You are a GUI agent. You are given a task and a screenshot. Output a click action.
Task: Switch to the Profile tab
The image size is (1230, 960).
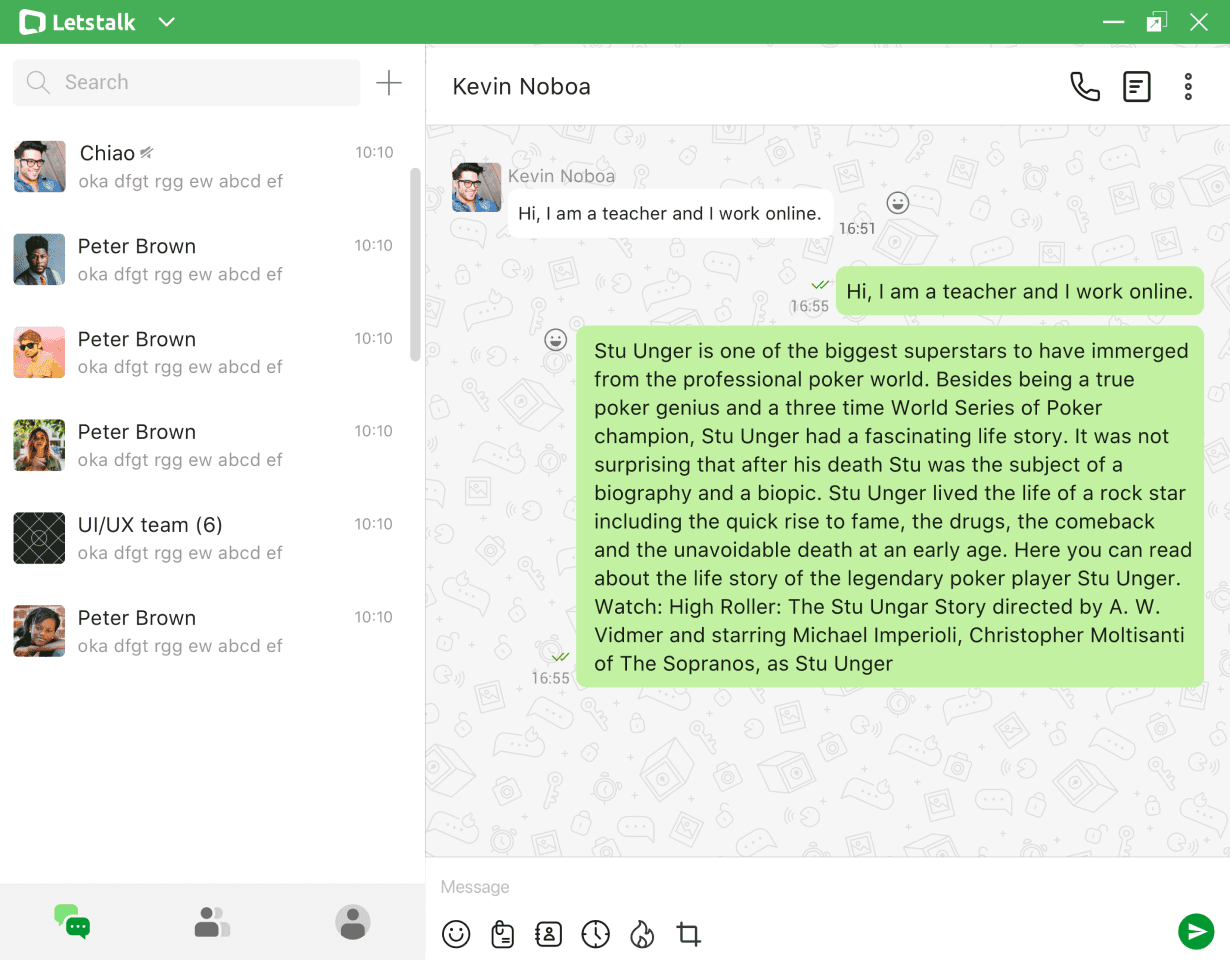pos(353,922)
